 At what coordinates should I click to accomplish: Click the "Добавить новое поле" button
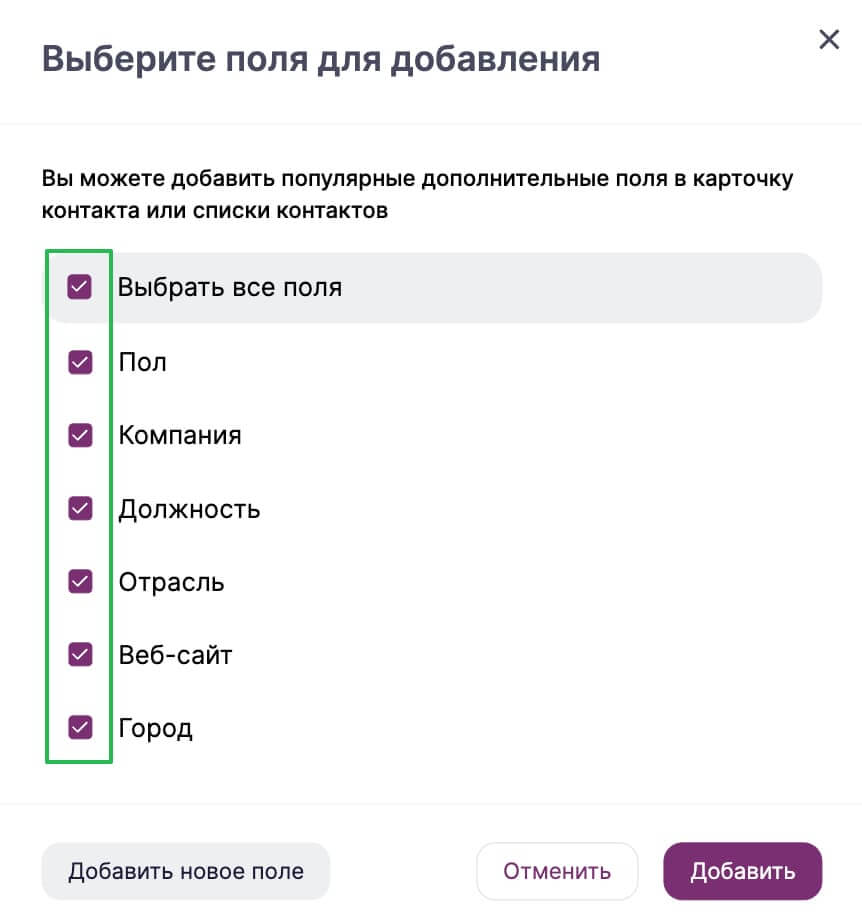pos(185,871)
